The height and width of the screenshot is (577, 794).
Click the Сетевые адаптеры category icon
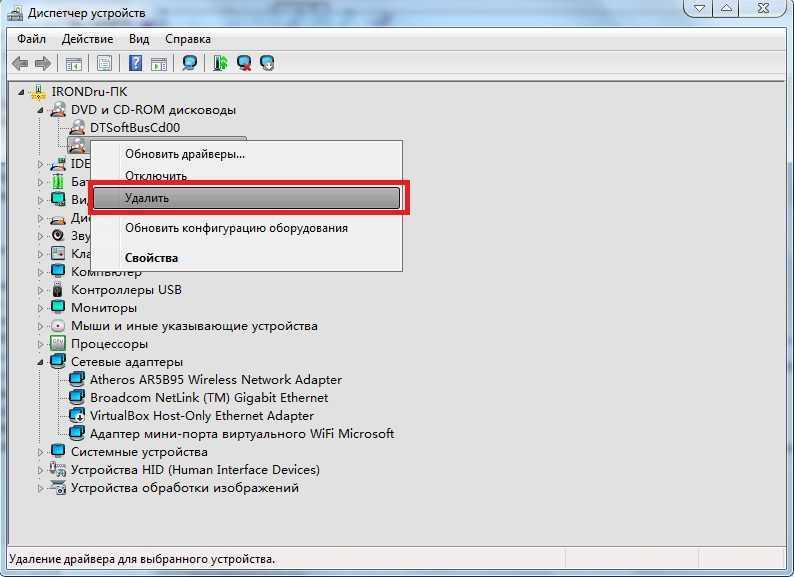click(58, 361)
